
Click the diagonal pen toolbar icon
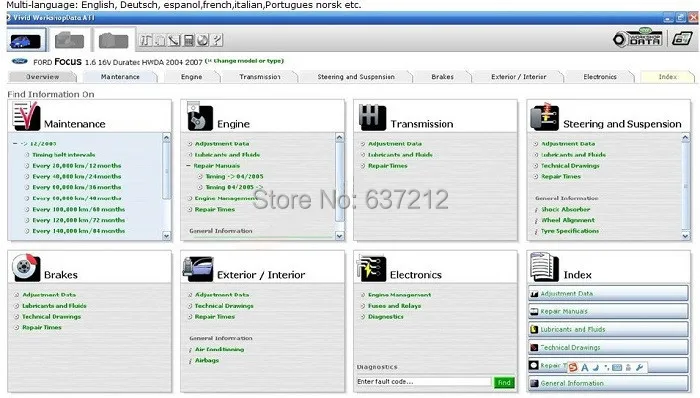[174, 40]
